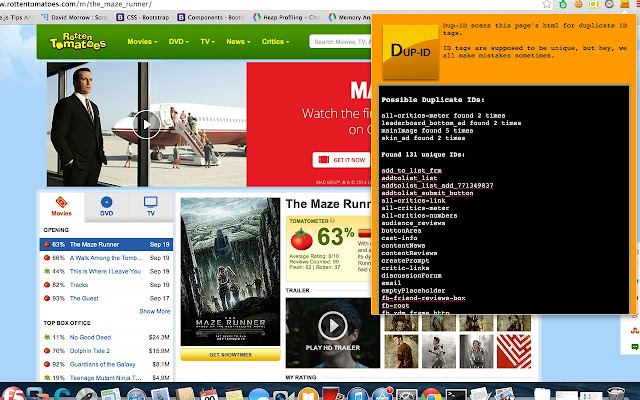This screenshot has width=640, height=400.
Task: Click 'leaderboard_bottom_ad found 2 times' line
Action: coord(451,123)
